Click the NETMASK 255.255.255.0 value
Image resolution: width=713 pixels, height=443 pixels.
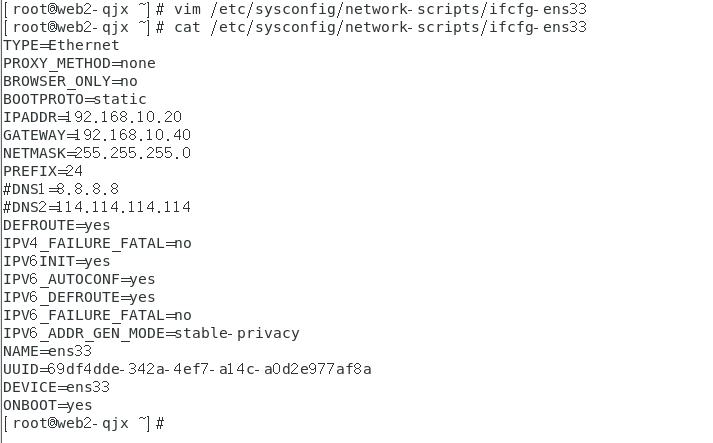click(x=132, y=153)
